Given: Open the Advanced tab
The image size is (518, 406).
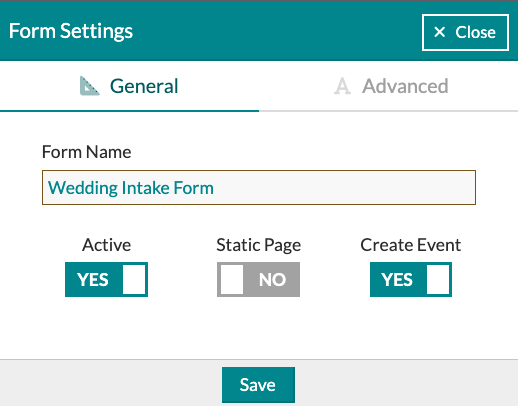Looking at the screenshot, I should point(389,86).
